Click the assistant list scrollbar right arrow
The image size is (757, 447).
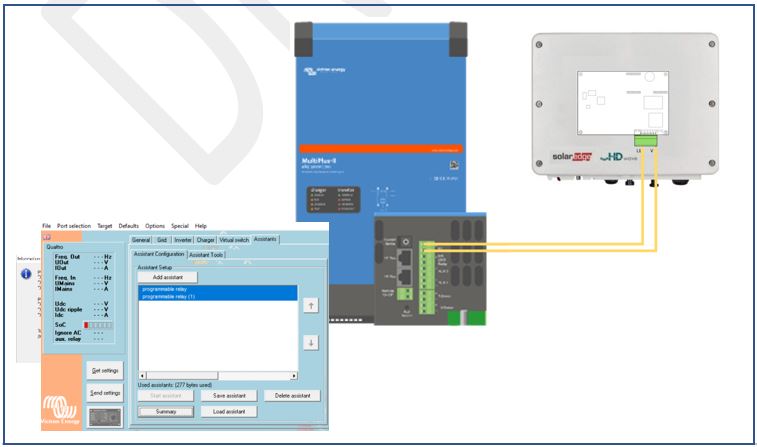294,376
